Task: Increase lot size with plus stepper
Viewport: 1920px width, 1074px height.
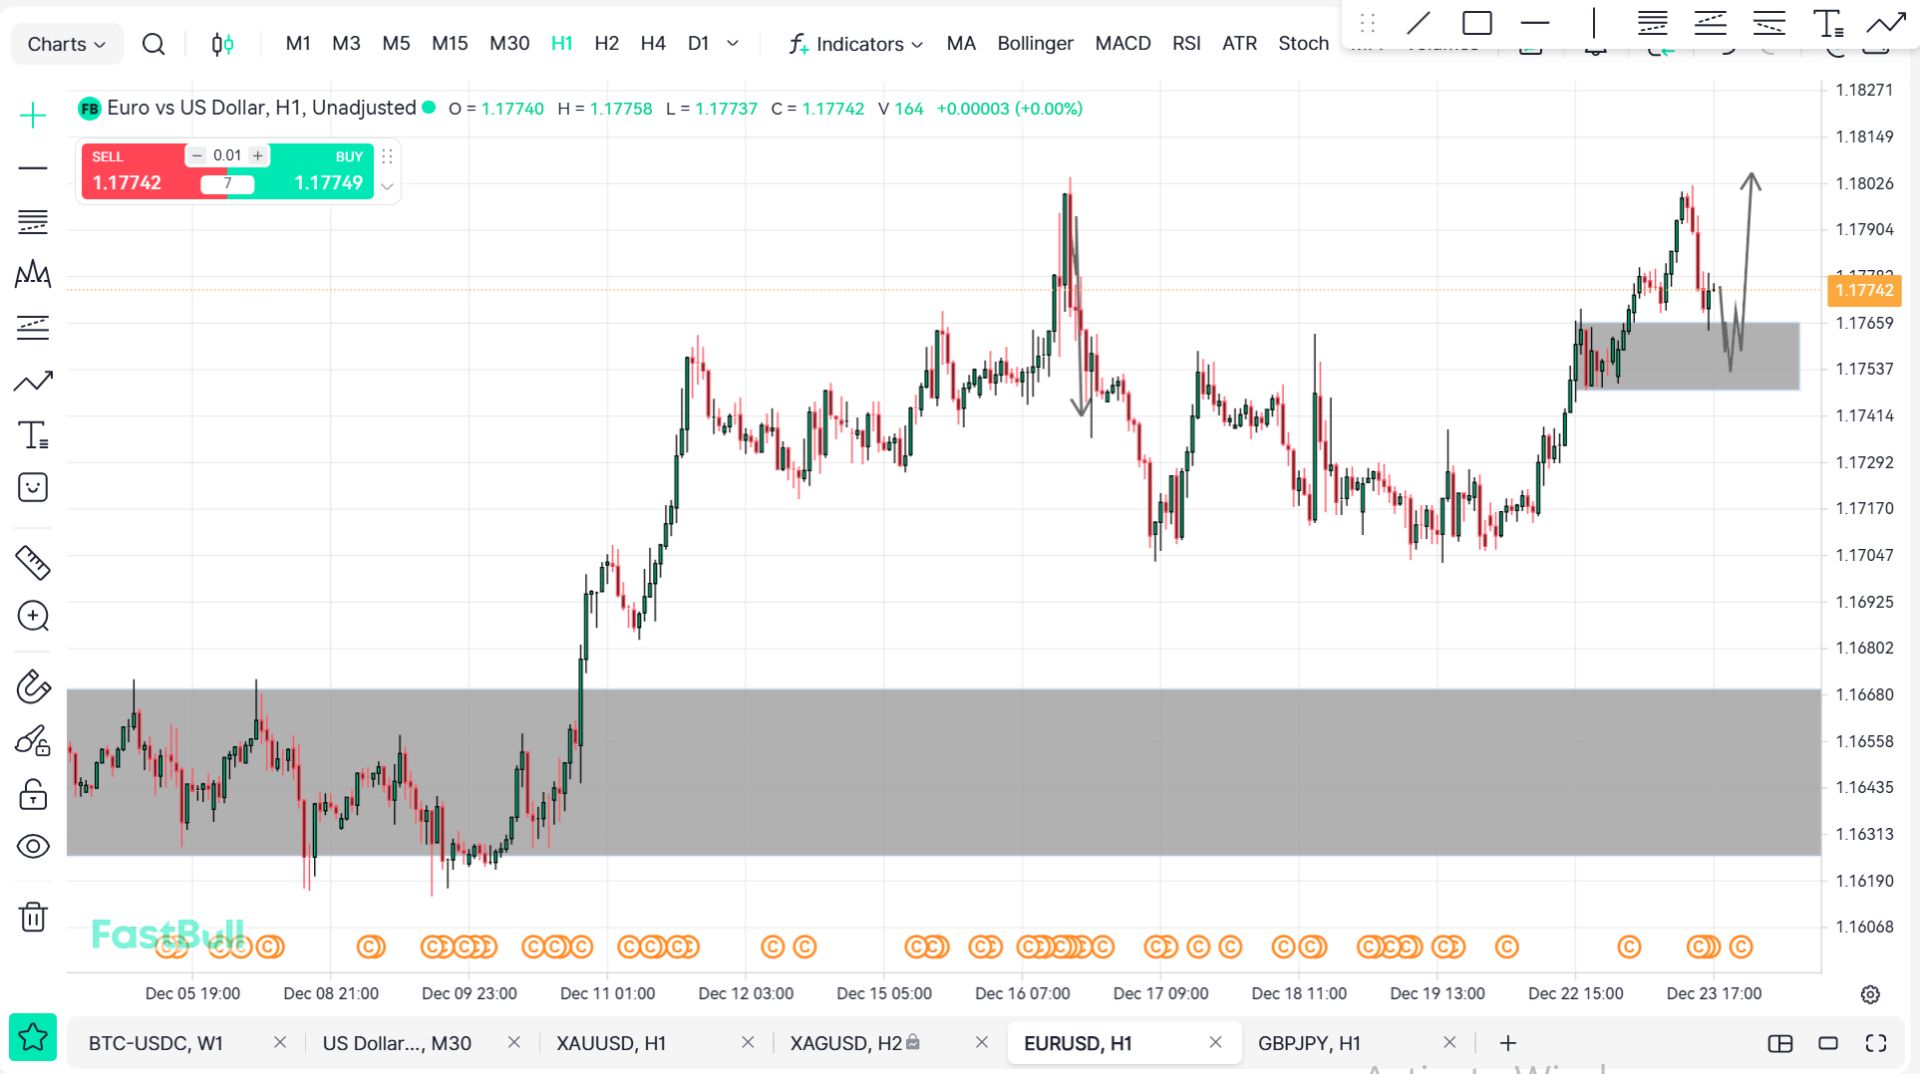Action: (258, 155)
